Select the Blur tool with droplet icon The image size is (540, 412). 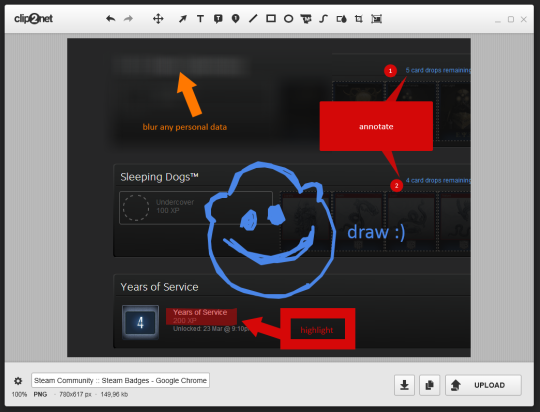341,19
